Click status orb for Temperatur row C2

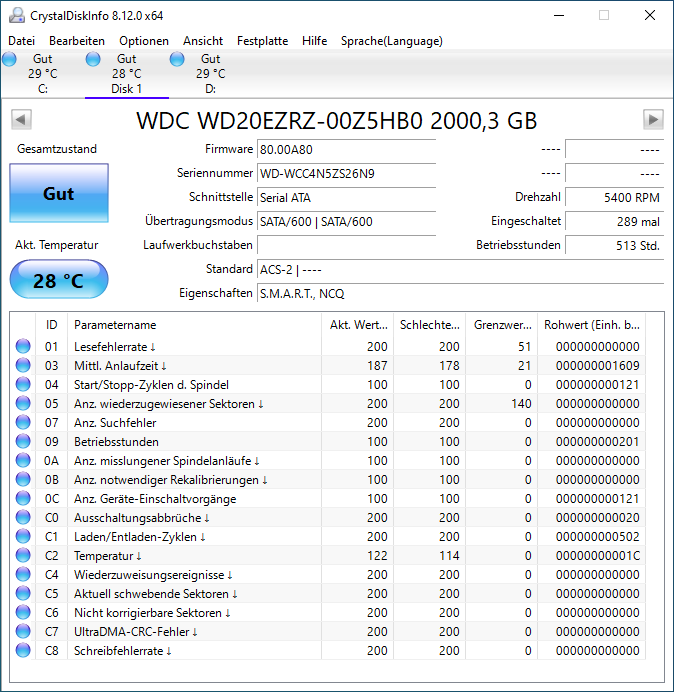point(23,555)
